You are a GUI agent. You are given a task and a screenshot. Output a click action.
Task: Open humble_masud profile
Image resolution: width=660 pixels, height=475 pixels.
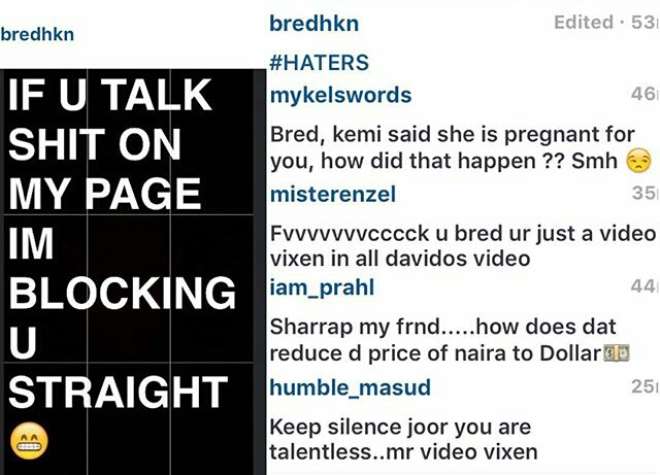point(350,387)
